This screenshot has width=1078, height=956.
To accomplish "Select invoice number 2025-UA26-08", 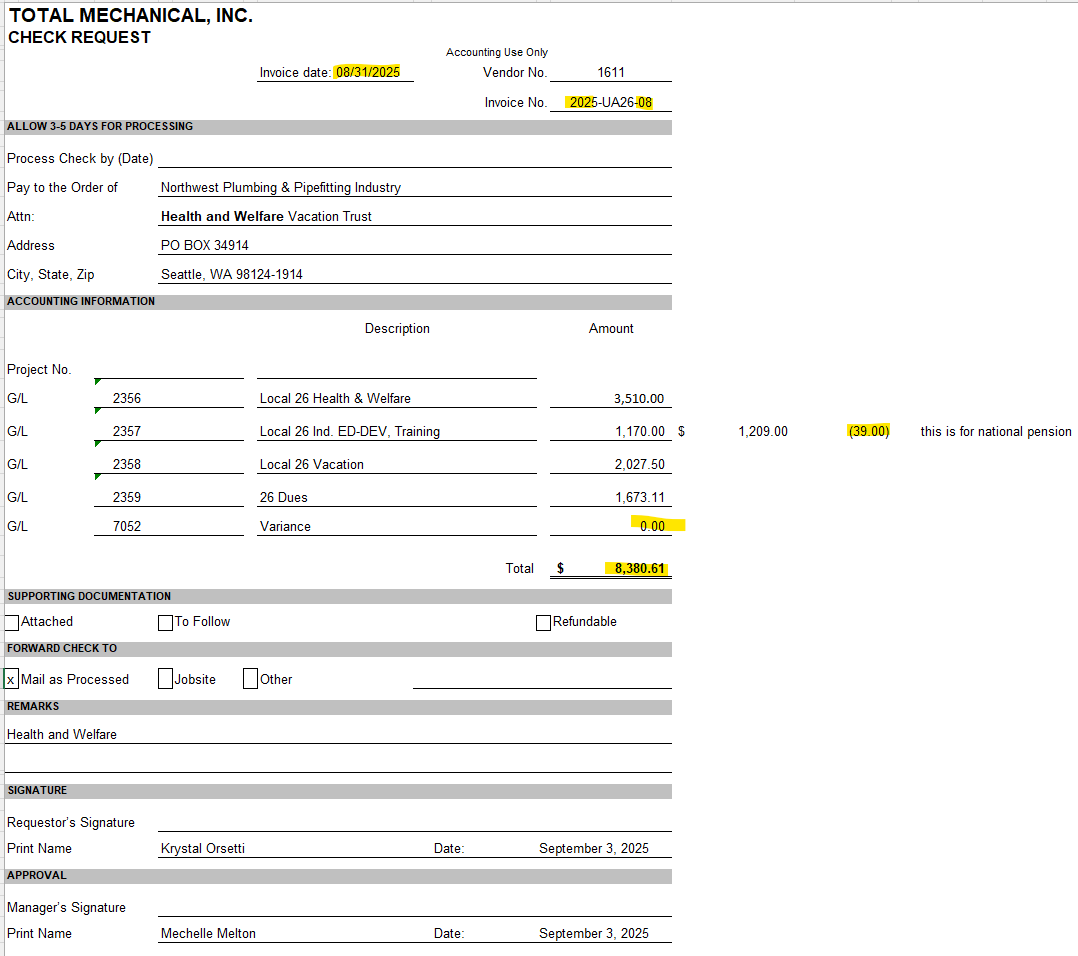I will coord(610,102).
